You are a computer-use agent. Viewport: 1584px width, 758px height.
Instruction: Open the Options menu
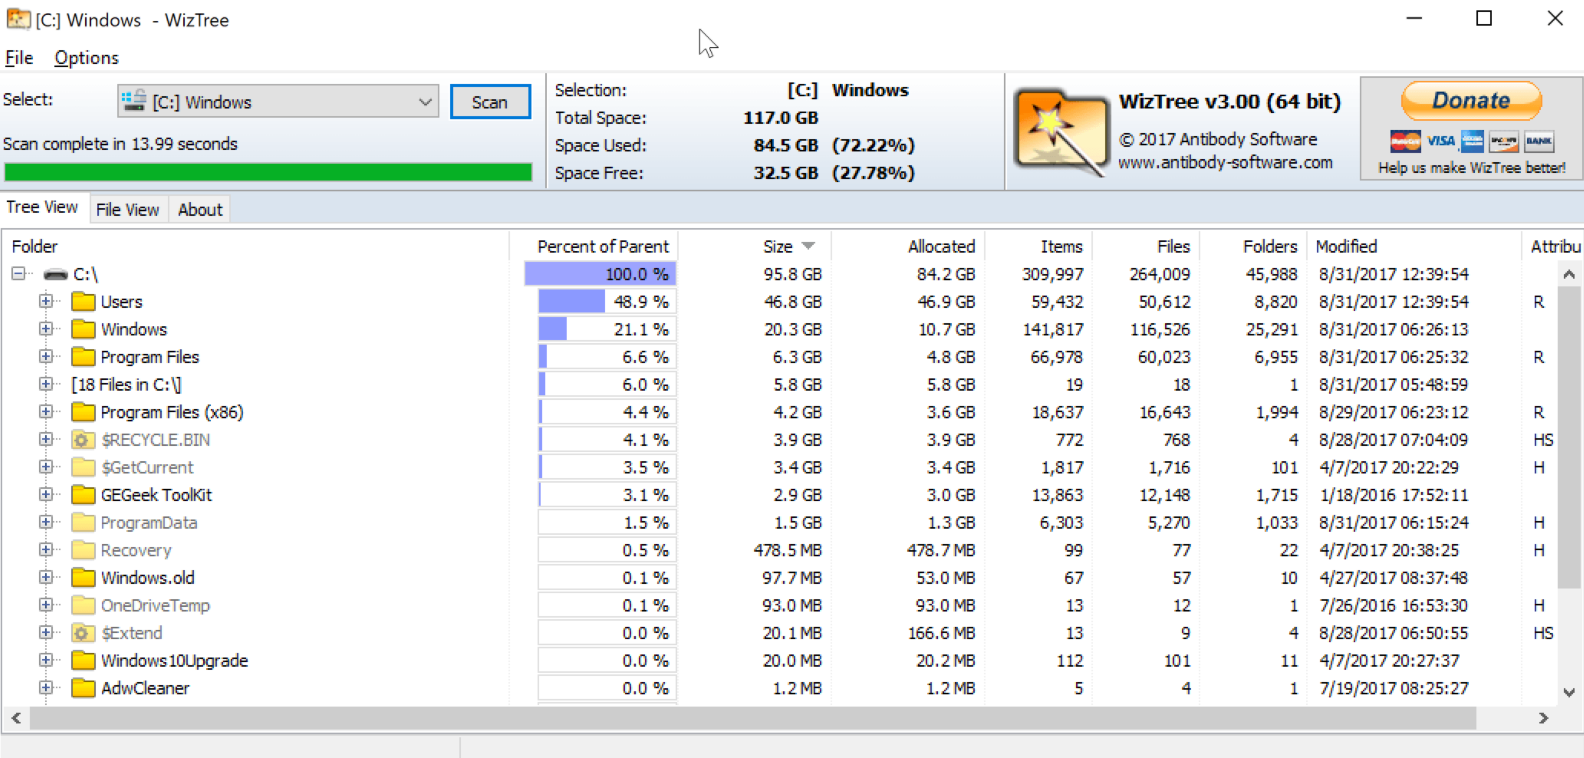(x=86, y=58)
